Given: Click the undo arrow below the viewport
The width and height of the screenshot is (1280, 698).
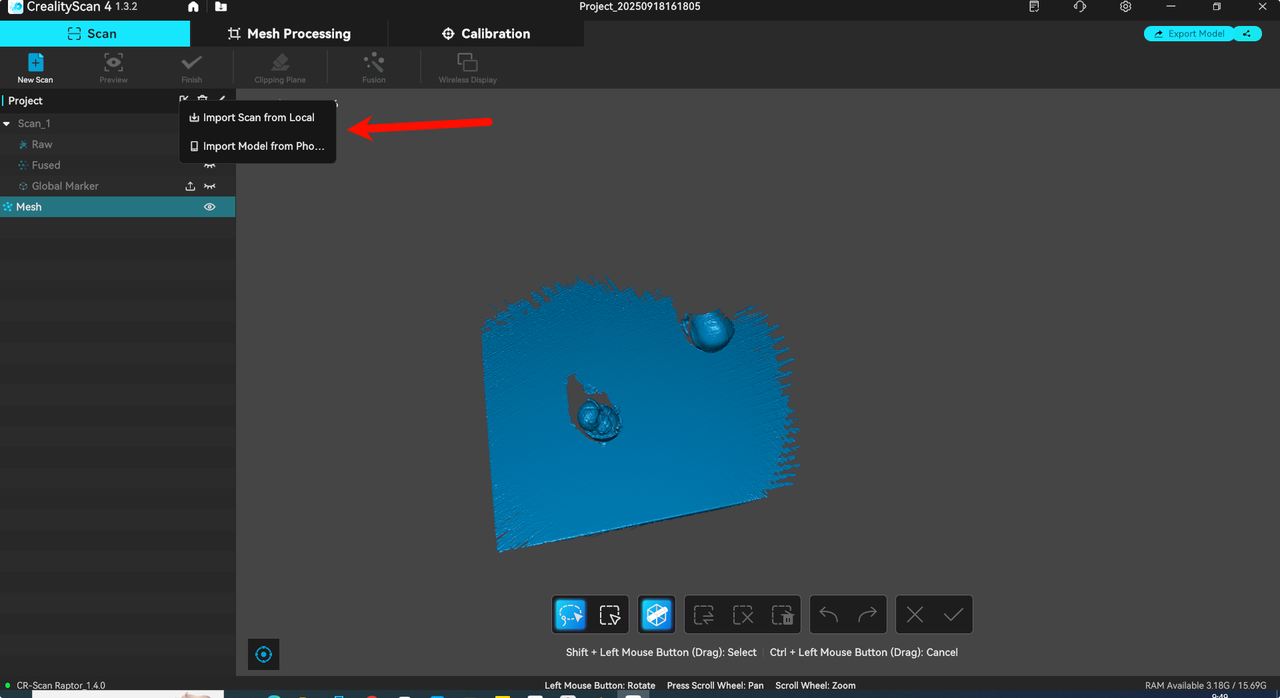Looking at the screenshot, I should [828, 614].
